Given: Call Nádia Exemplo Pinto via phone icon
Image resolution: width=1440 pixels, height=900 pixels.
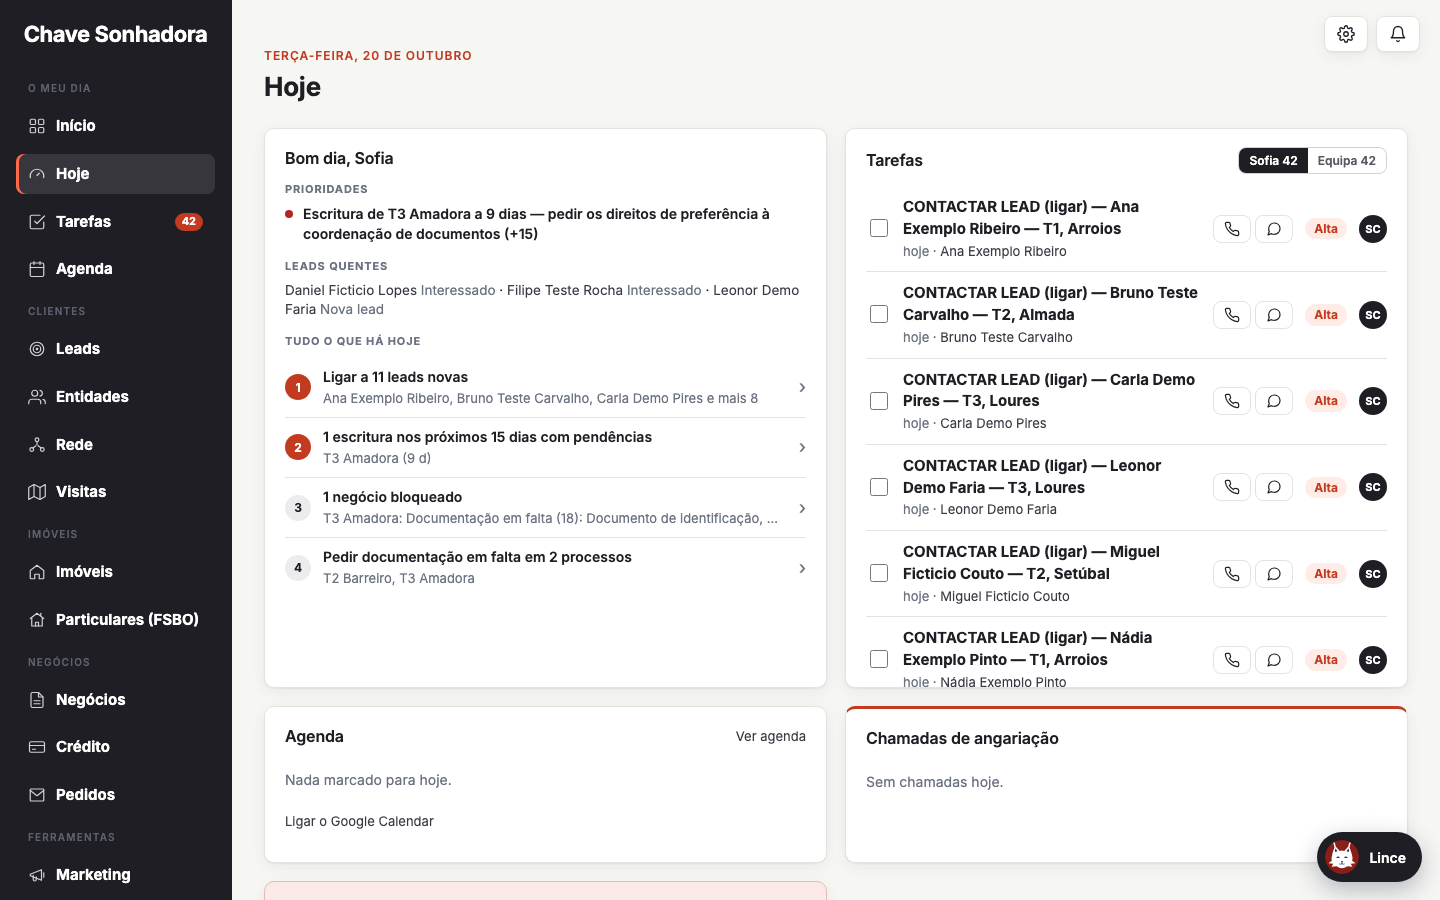Looking at the screenshot, I should (1232, 660).
